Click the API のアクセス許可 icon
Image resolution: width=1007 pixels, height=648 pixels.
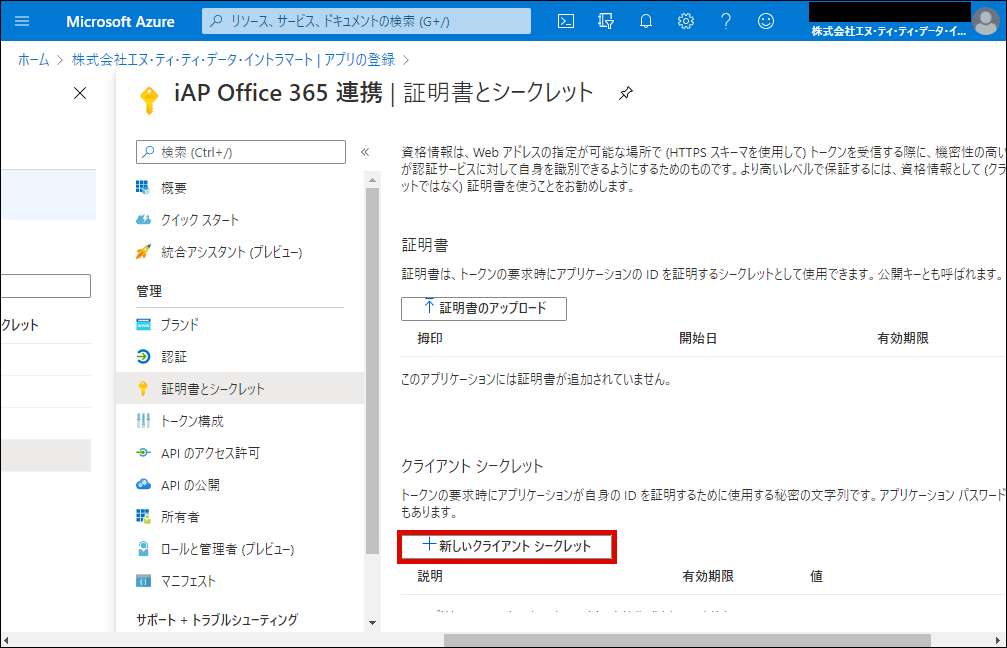[x=143, y=453]
